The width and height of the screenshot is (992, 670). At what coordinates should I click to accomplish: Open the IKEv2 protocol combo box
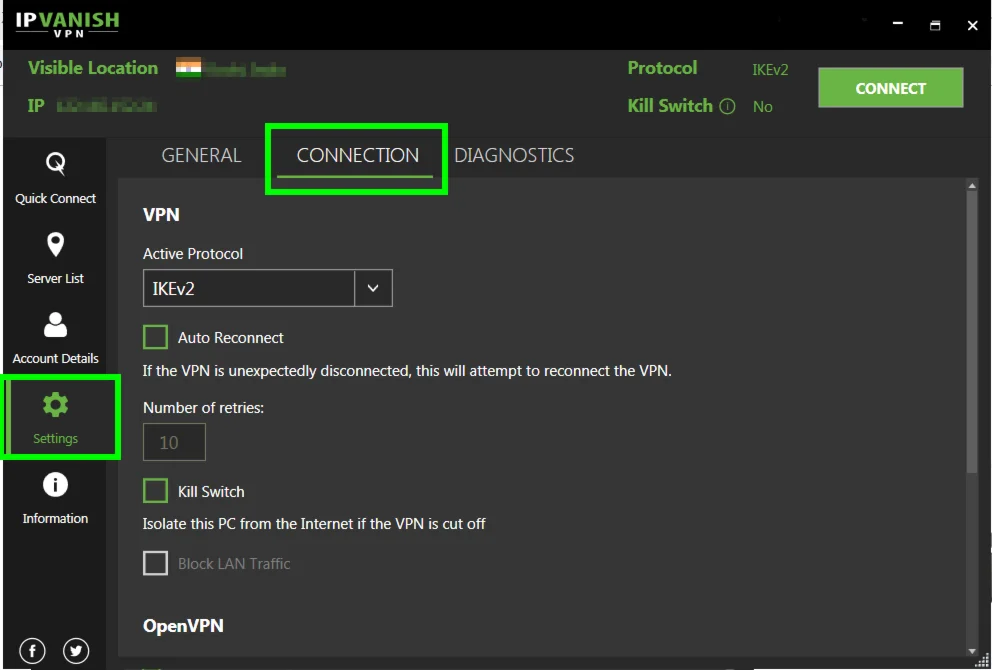click(x=268, y=288)
